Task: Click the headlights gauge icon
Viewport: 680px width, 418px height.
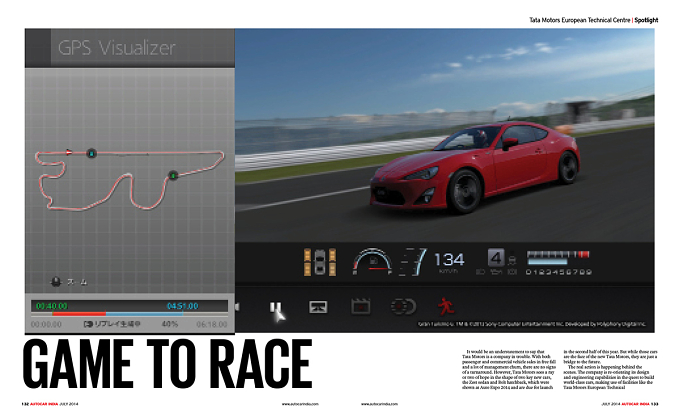Action: coord(403,307)
